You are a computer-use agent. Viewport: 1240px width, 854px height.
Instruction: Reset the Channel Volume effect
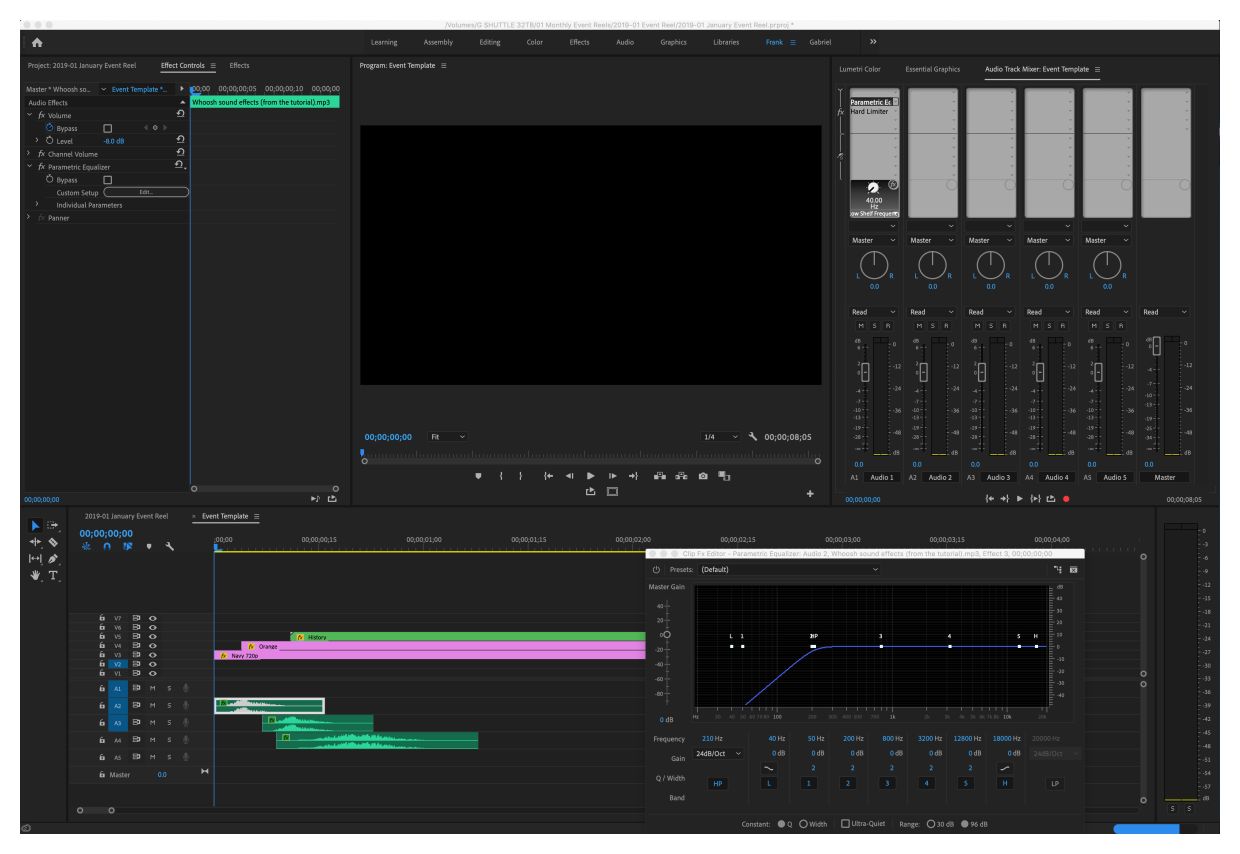[x=180, y=154]
